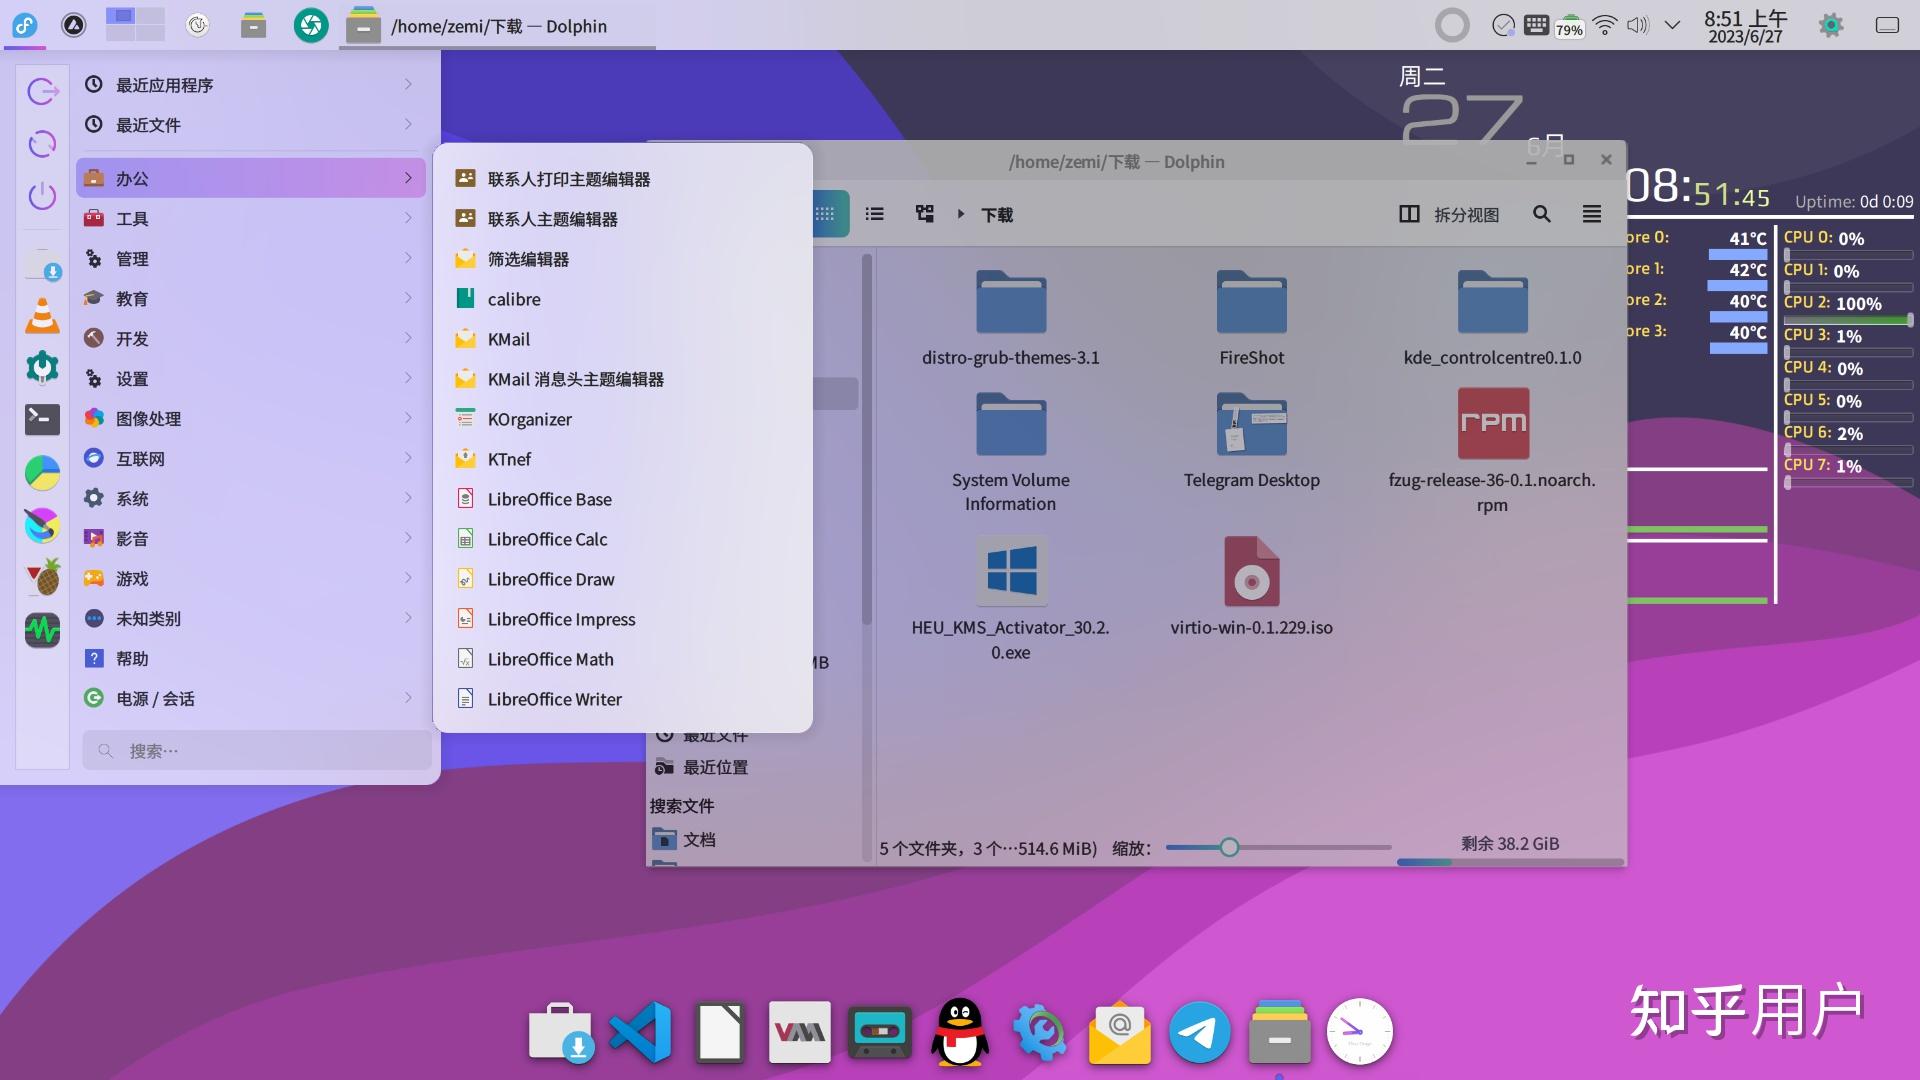Open 影音 menu category

[x=251, y=538]
